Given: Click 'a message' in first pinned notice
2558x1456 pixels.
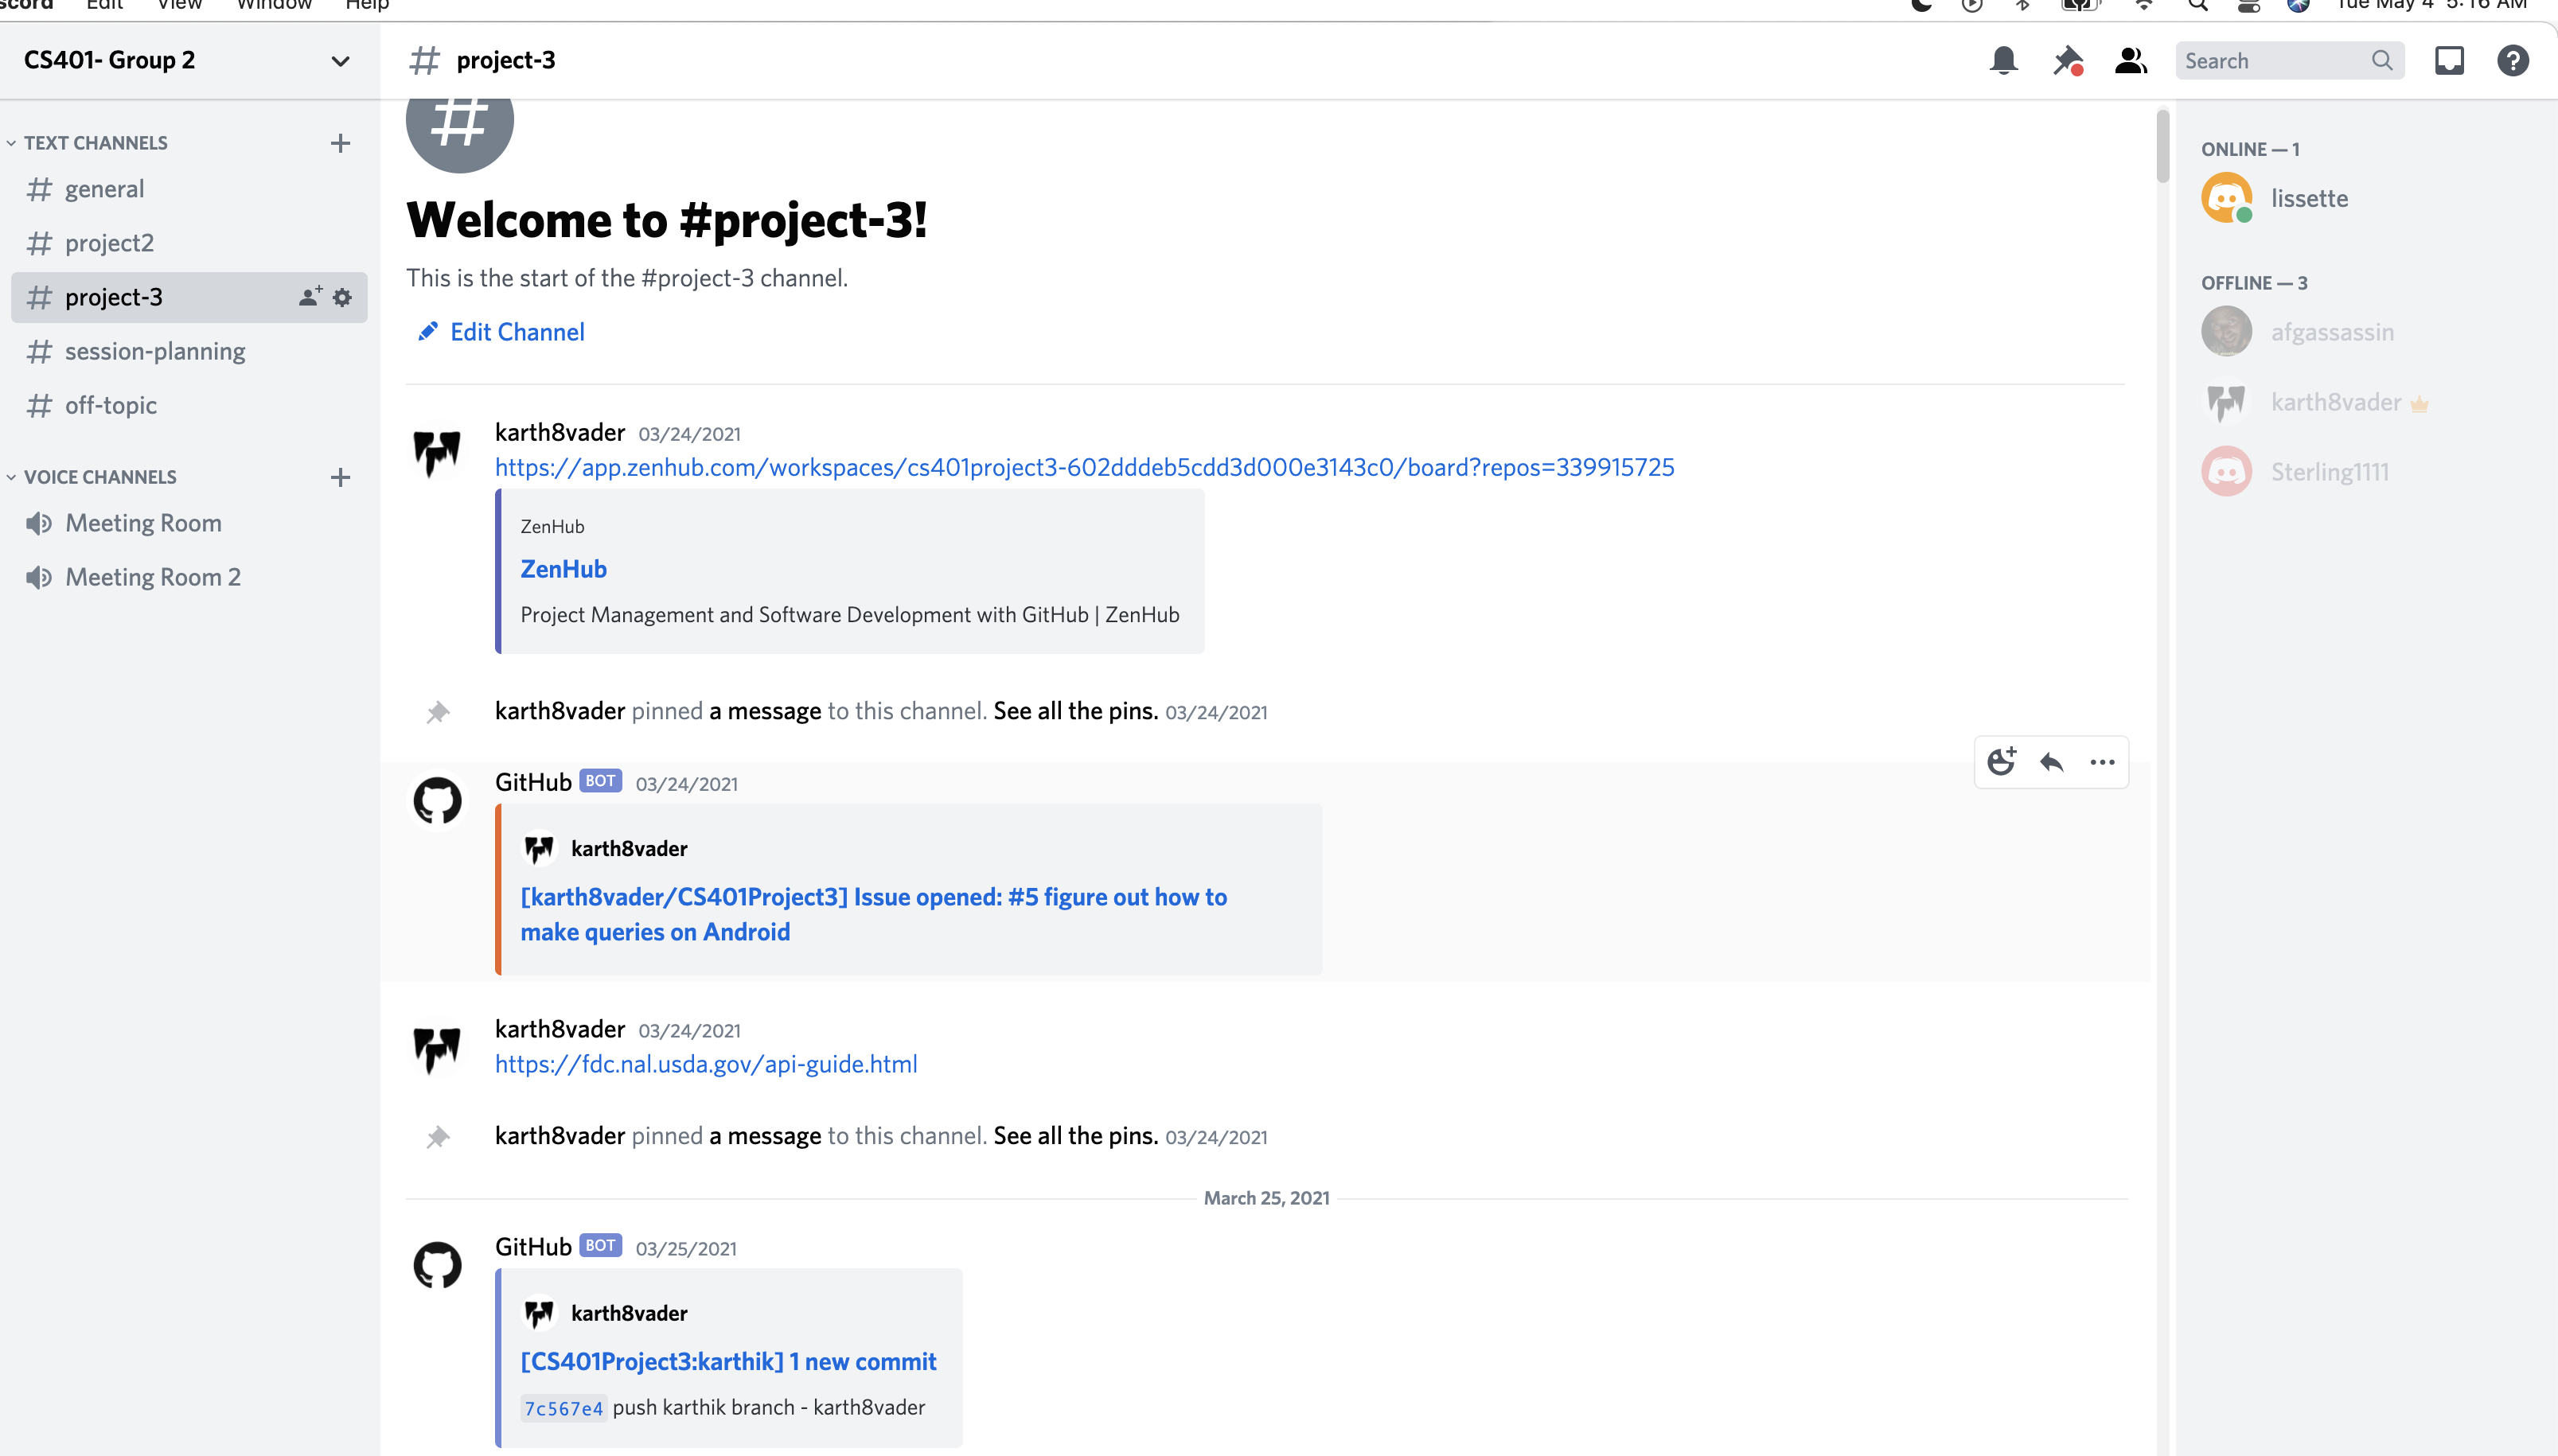Looking at the screenshot, I should coord(765,711).
